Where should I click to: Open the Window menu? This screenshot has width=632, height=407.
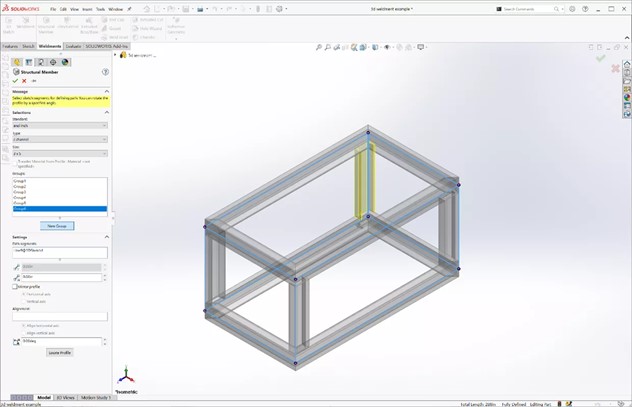pyautogui.click(x=116, y=9)
